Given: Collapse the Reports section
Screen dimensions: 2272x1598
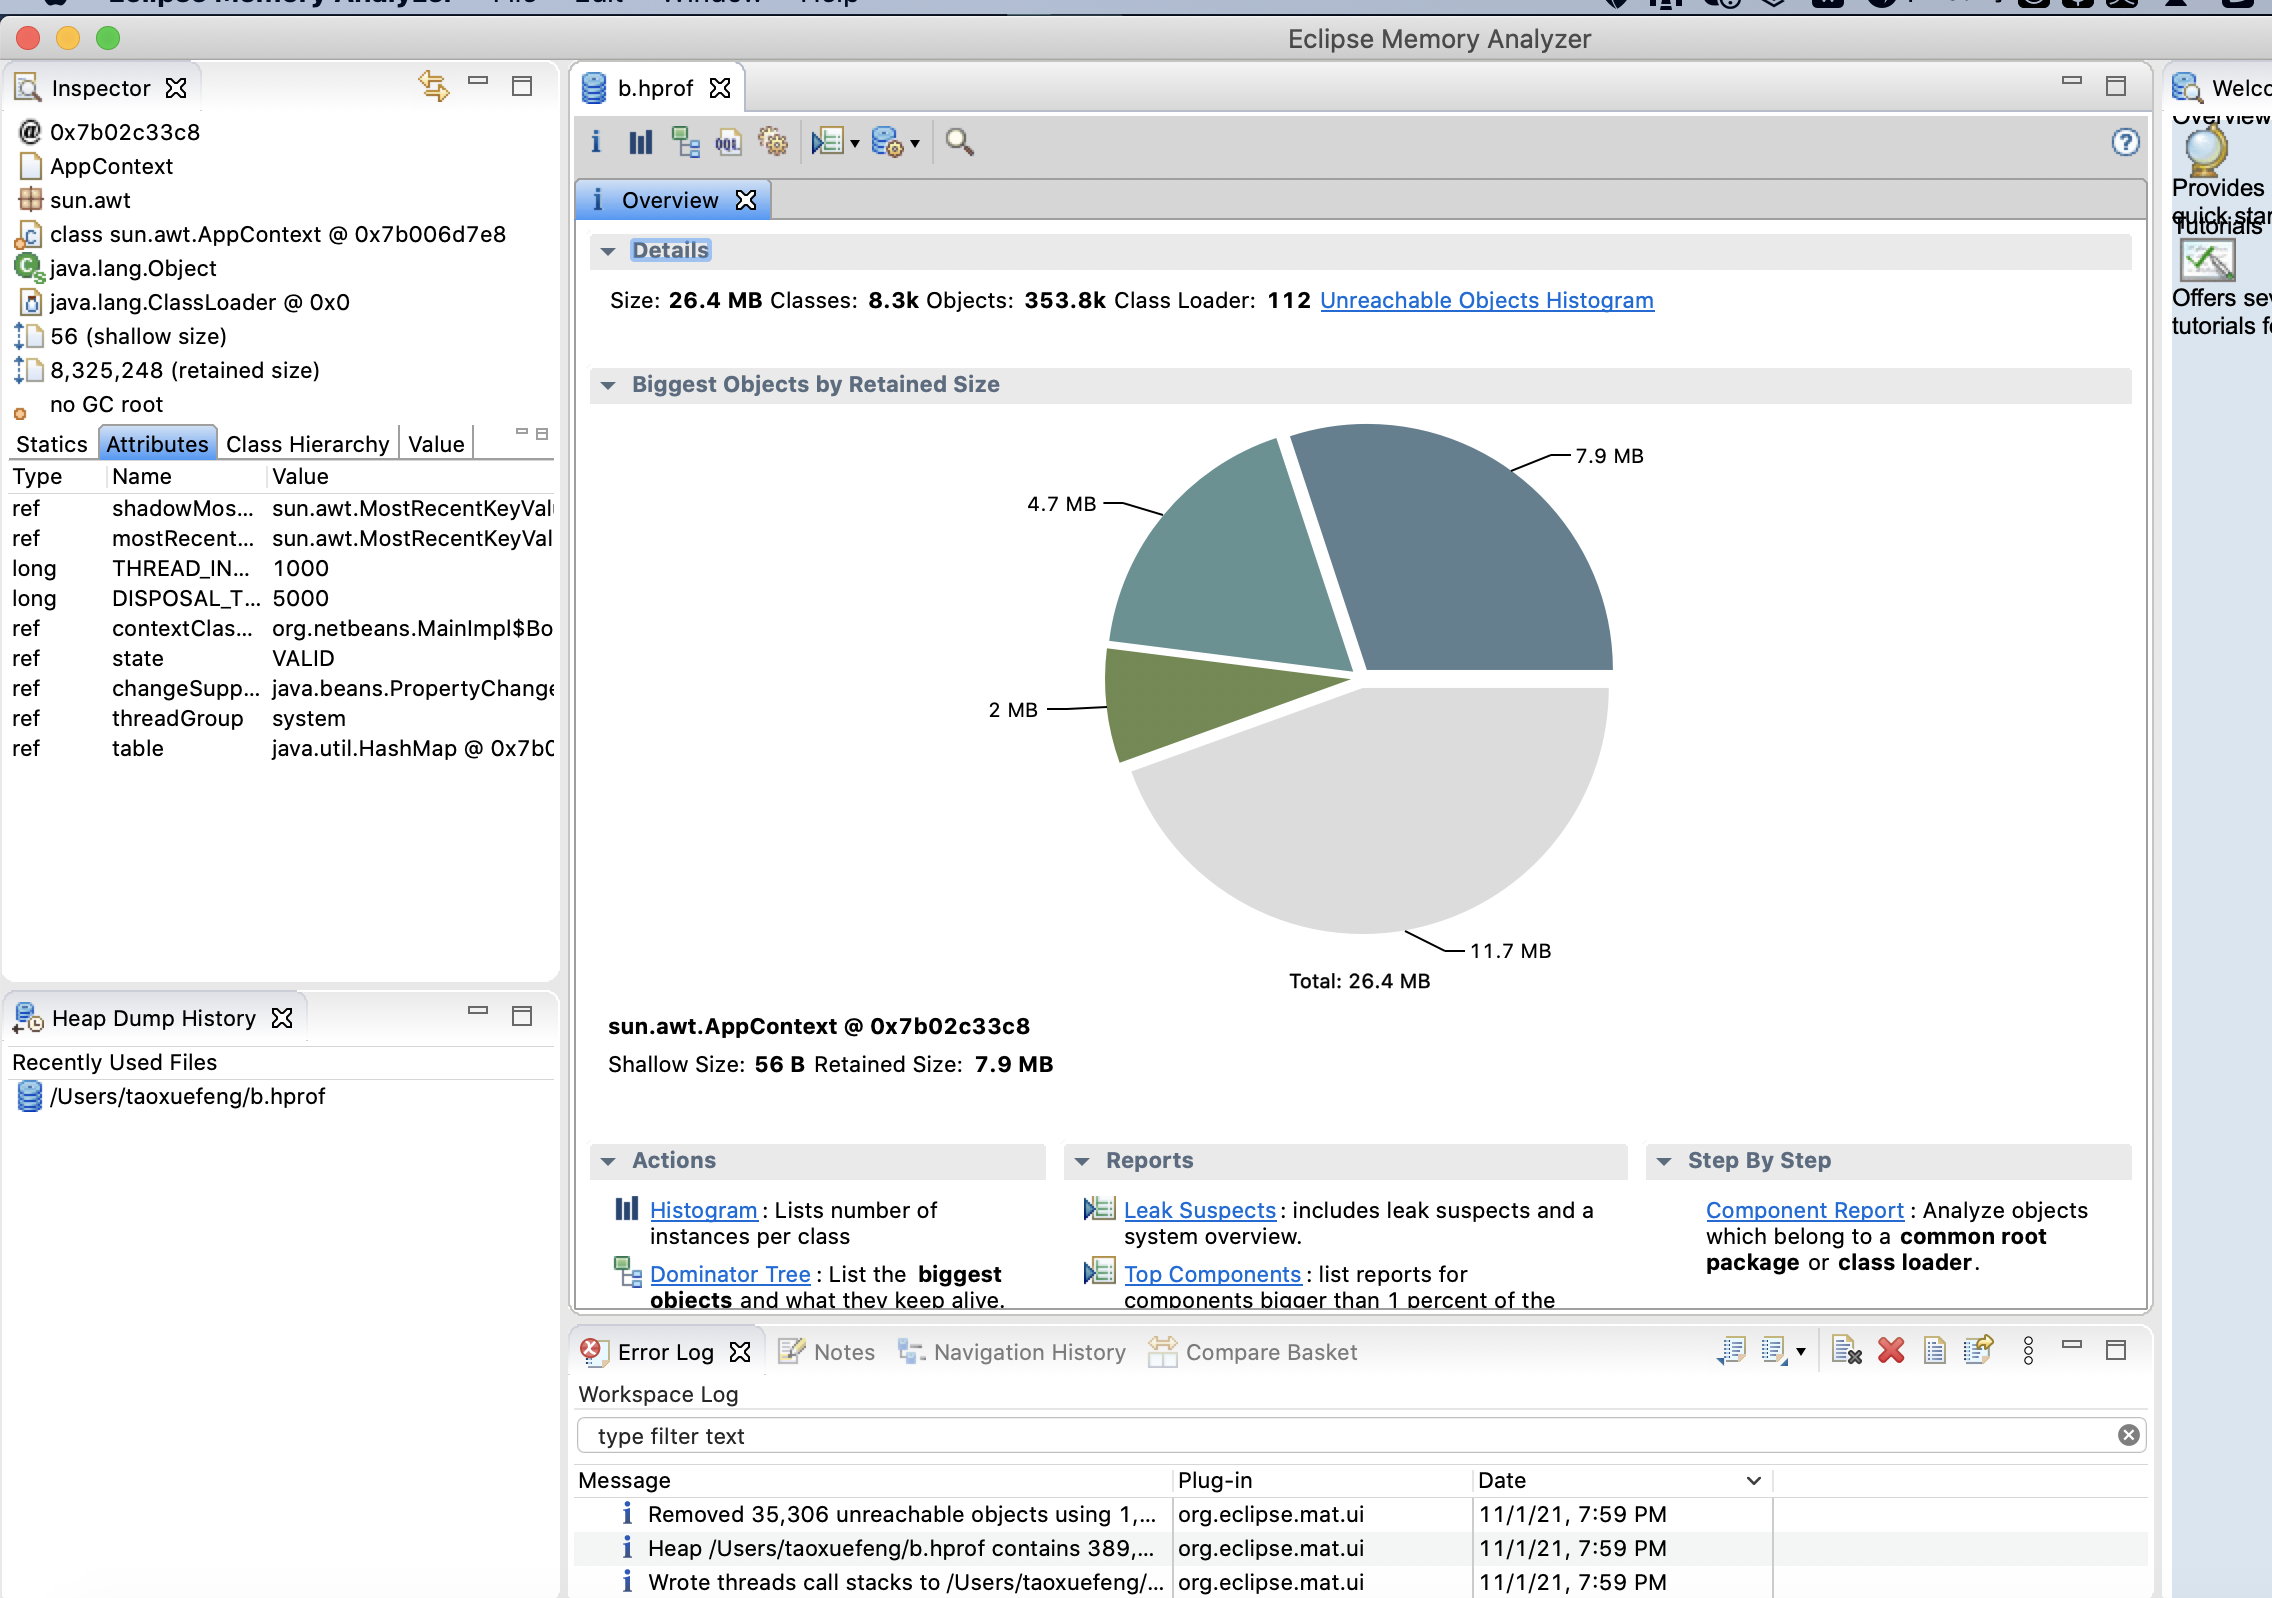Looking at the screenshot, I should click(1082, 1161).
